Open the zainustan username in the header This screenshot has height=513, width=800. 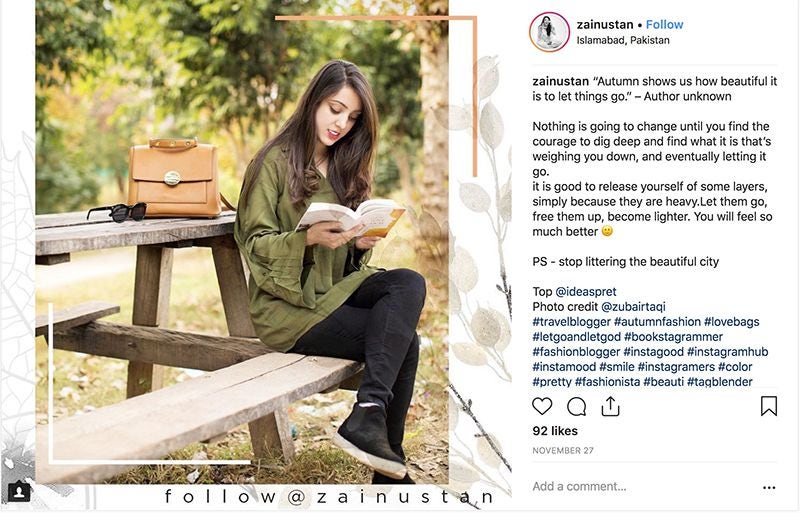click(x=605, y=25)
